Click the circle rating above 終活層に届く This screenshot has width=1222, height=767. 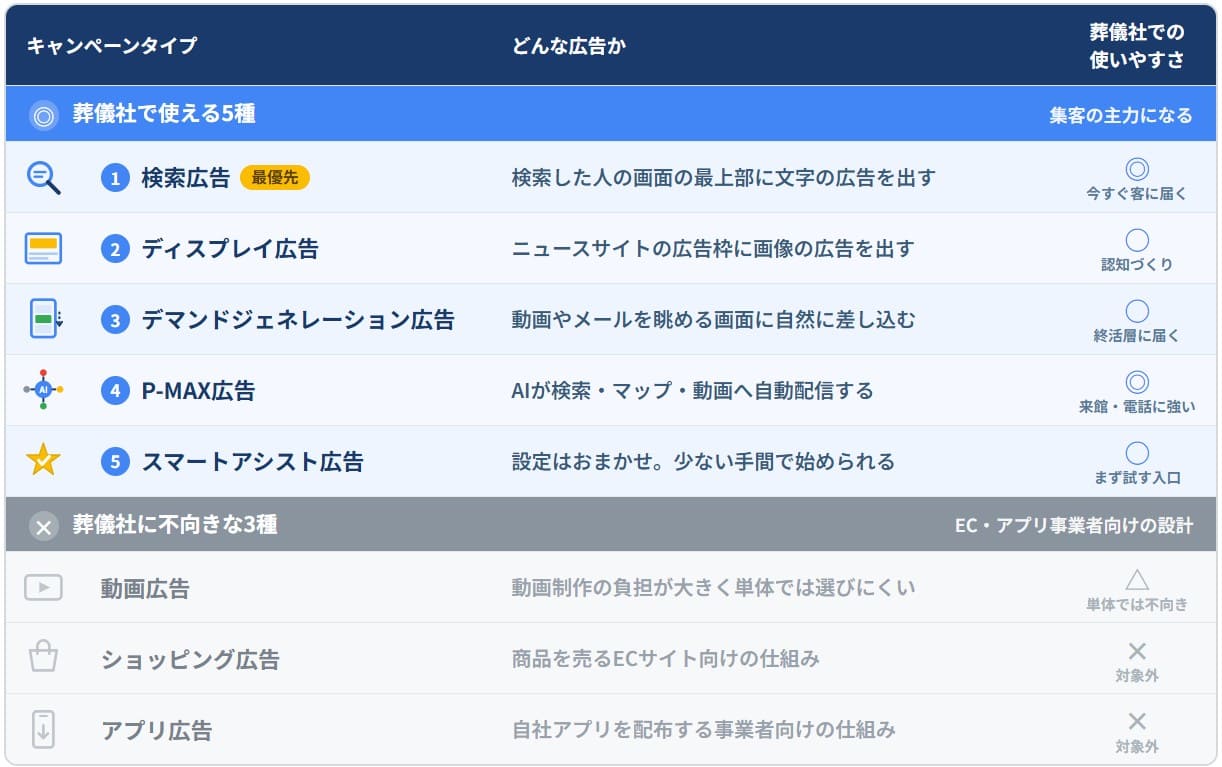tap(1137, 311)
